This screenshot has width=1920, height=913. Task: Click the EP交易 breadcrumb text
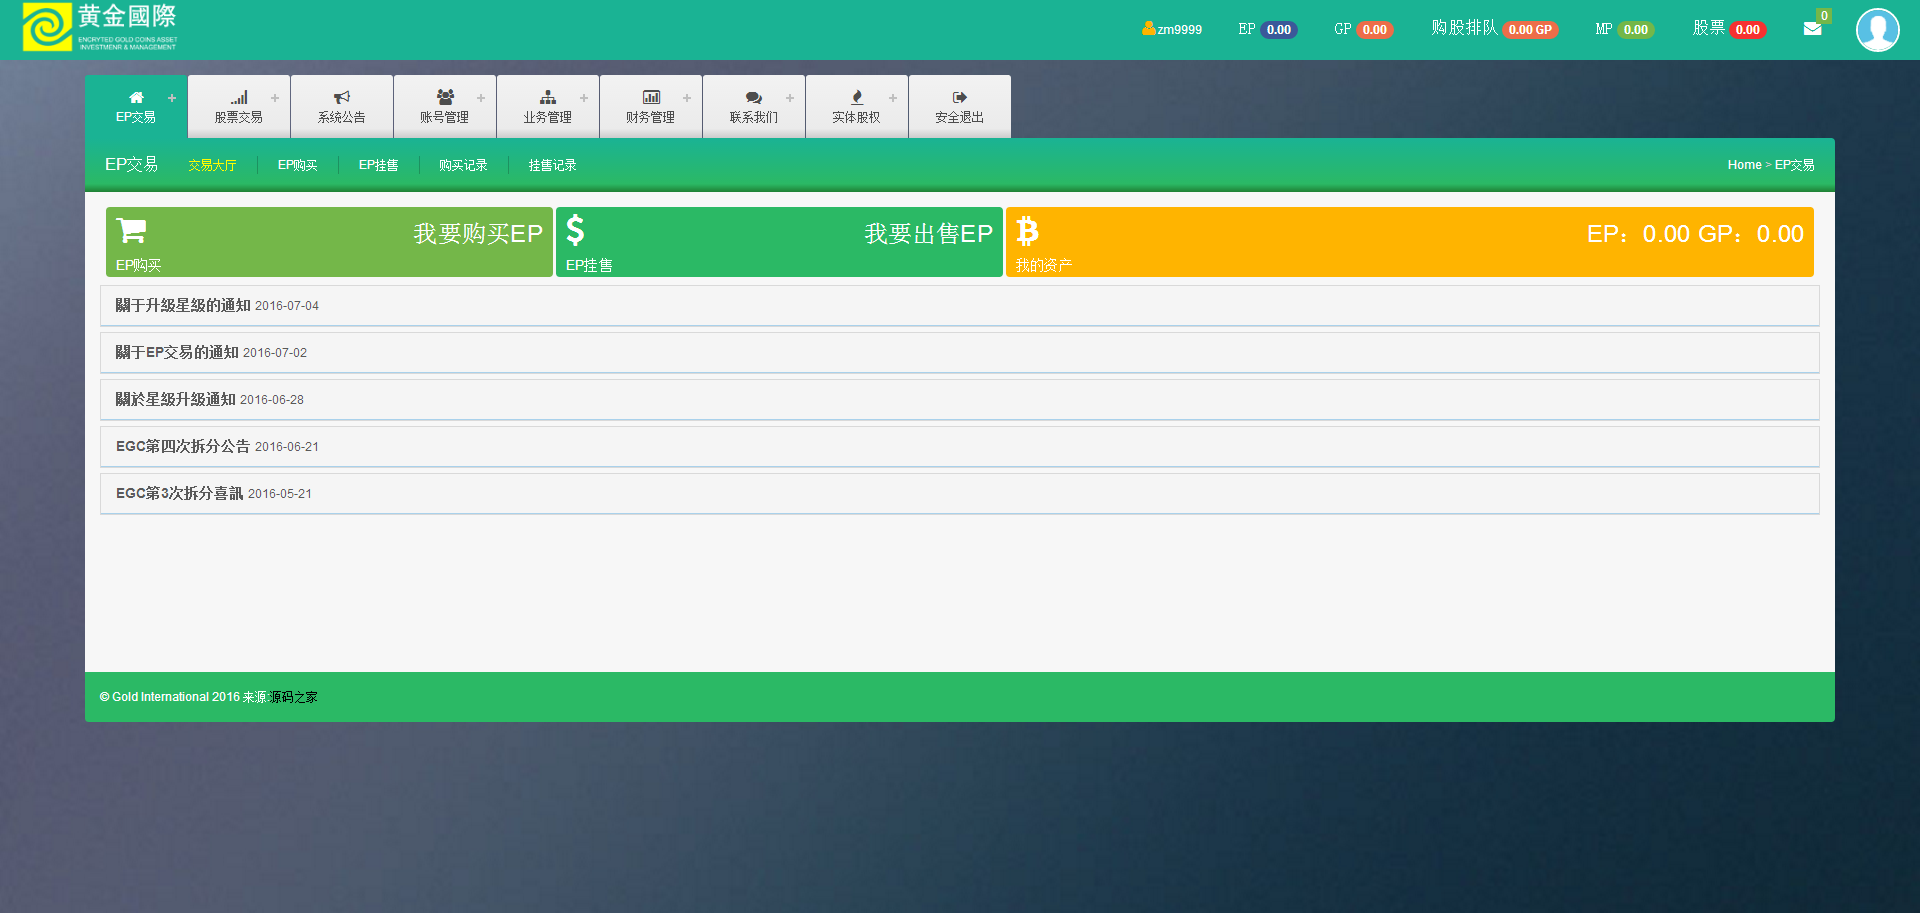(x=1794, y=165)
